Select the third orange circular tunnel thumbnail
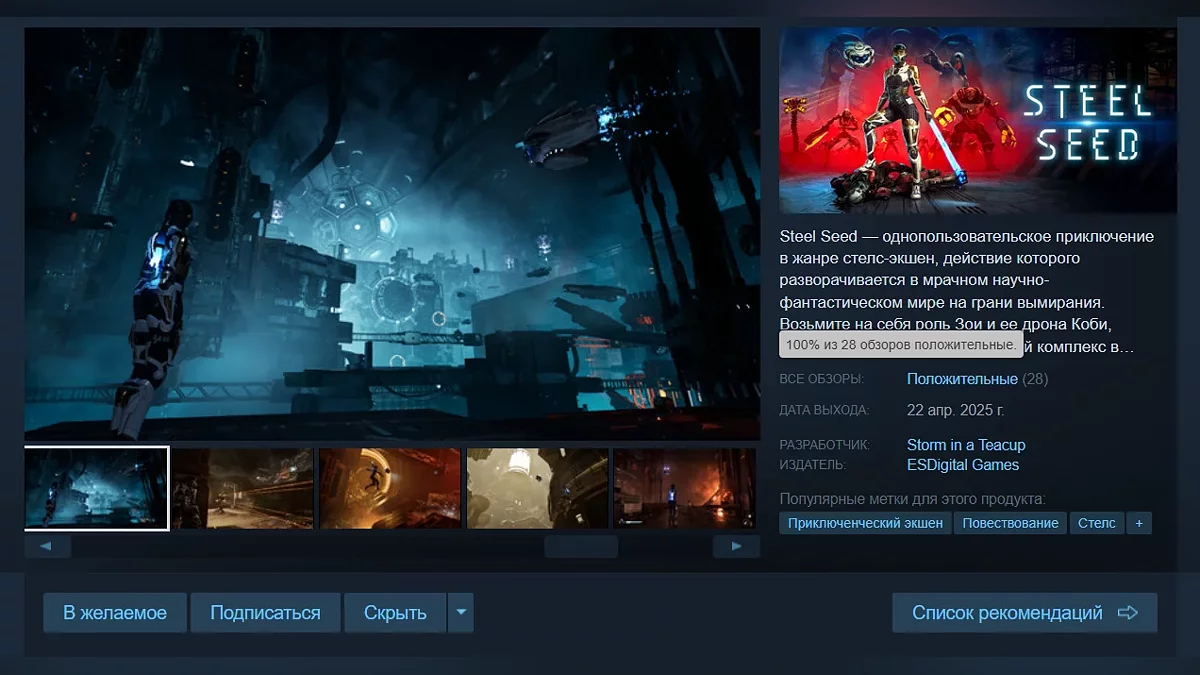 (x=390, y=488)
